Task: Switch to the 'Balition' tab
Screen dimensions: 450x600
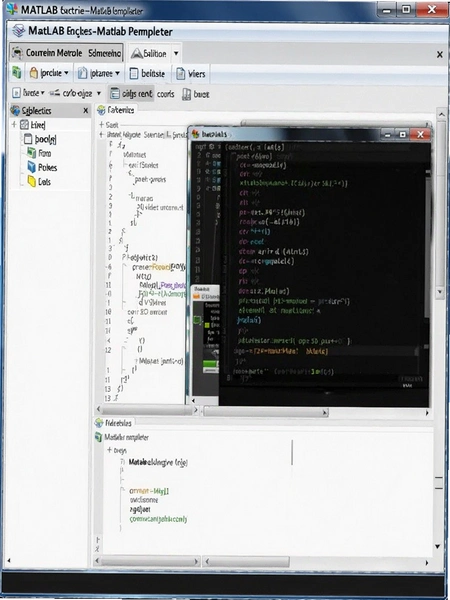Action: click(148, 54)
